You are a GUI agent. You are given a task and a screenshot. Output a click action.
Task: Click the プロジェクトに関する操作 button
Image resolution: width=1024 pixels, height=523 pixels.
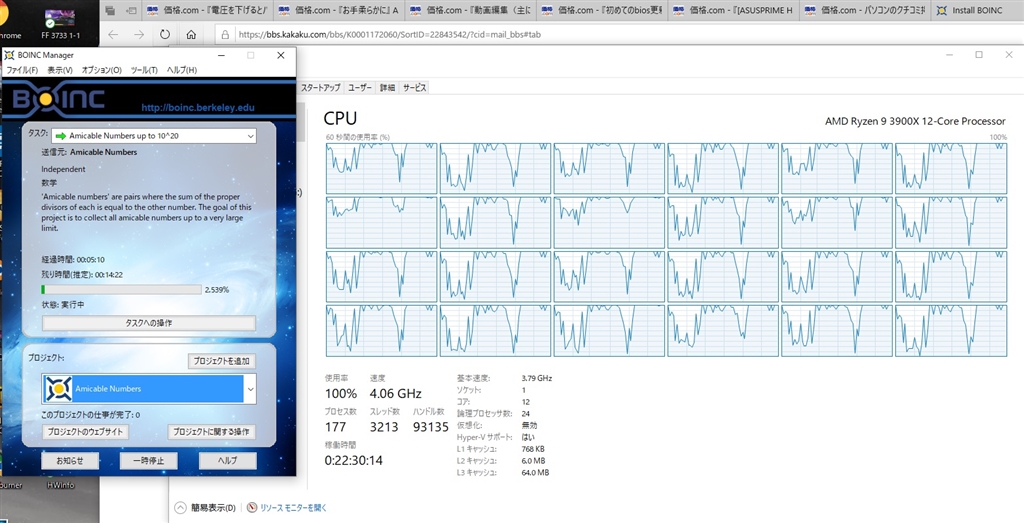coord(212,432)
